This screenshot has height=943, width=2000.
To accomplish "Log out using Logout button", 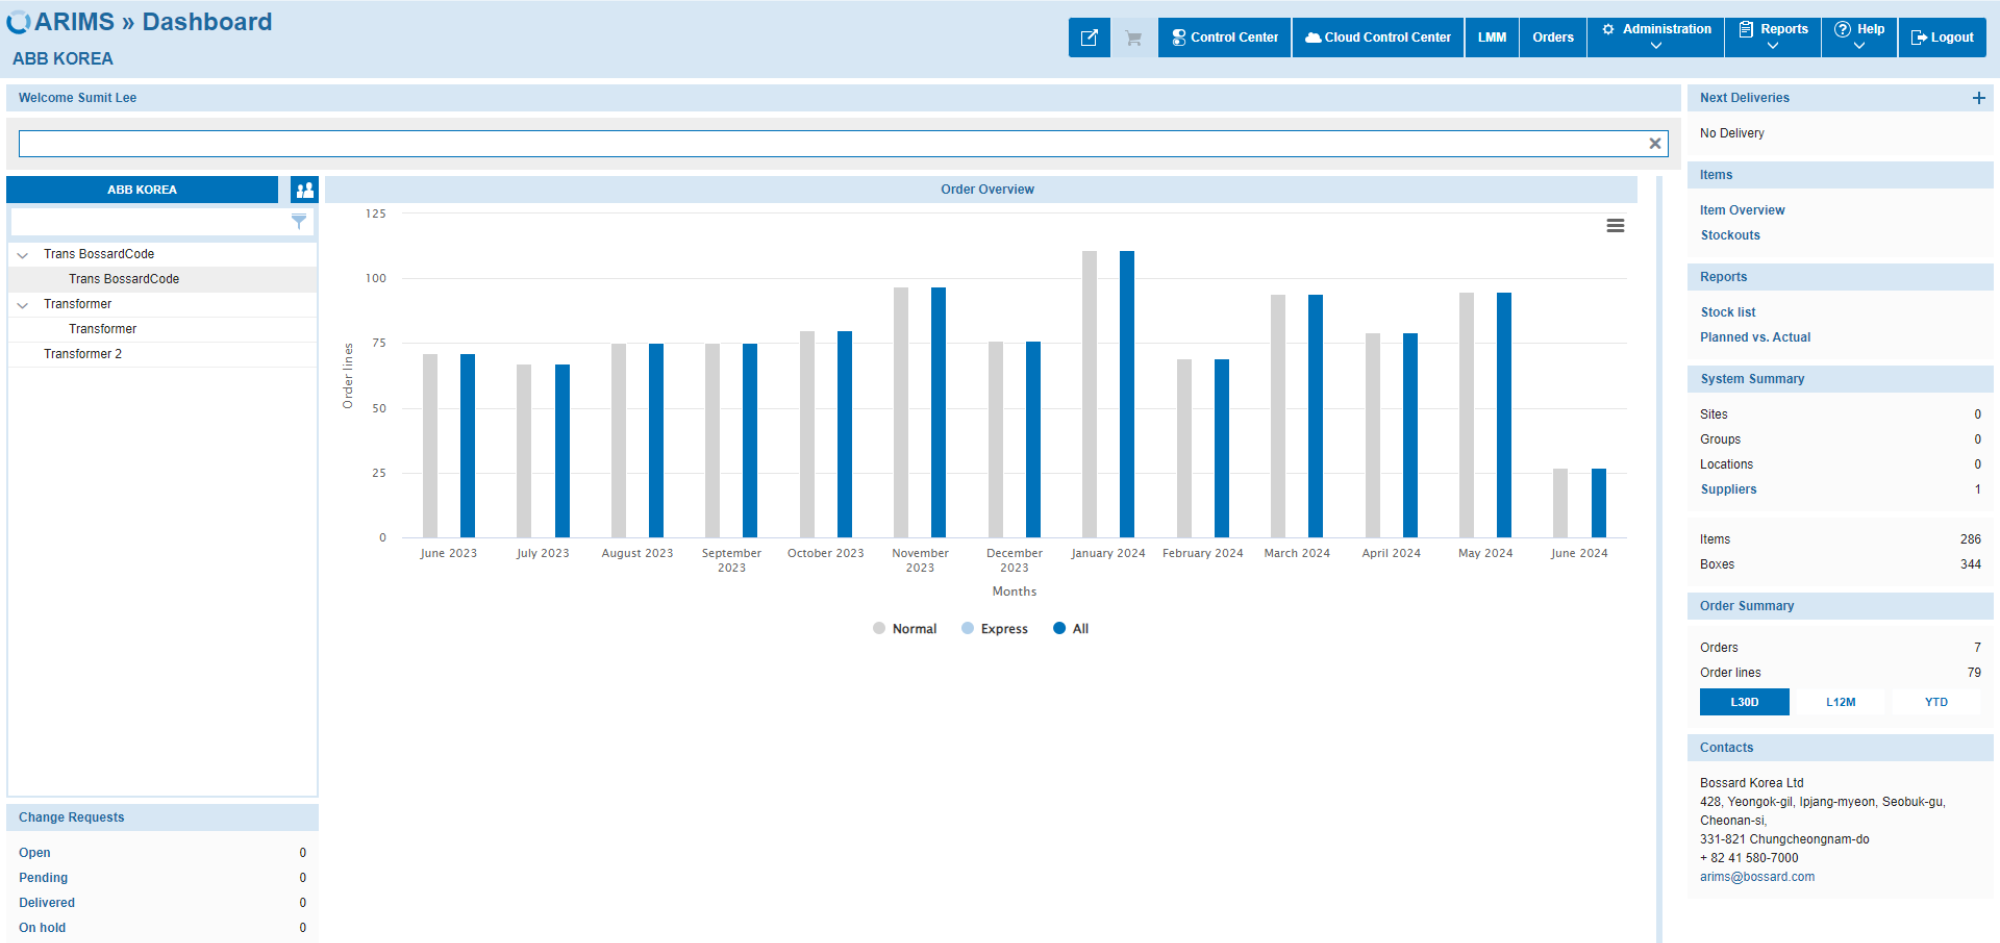I will point(1942,38).
